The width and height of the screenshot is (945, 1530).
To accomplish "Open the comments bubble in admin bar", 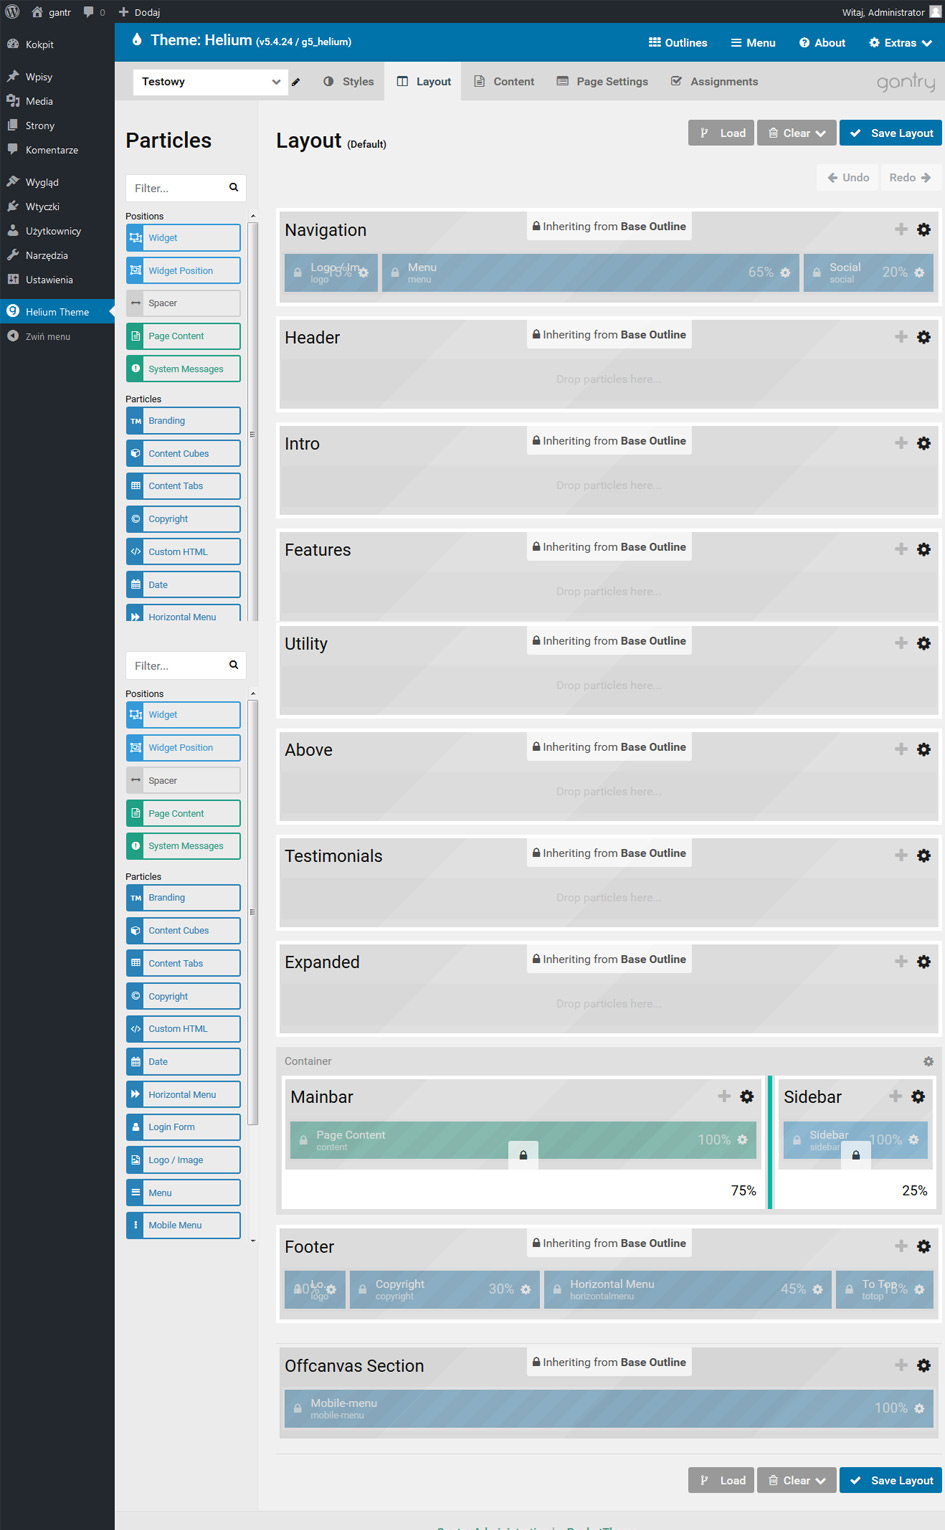I will 94,12.
